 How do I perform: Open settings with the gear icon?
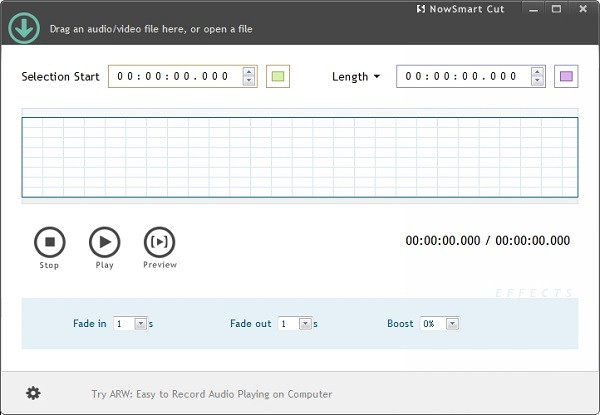33,393
